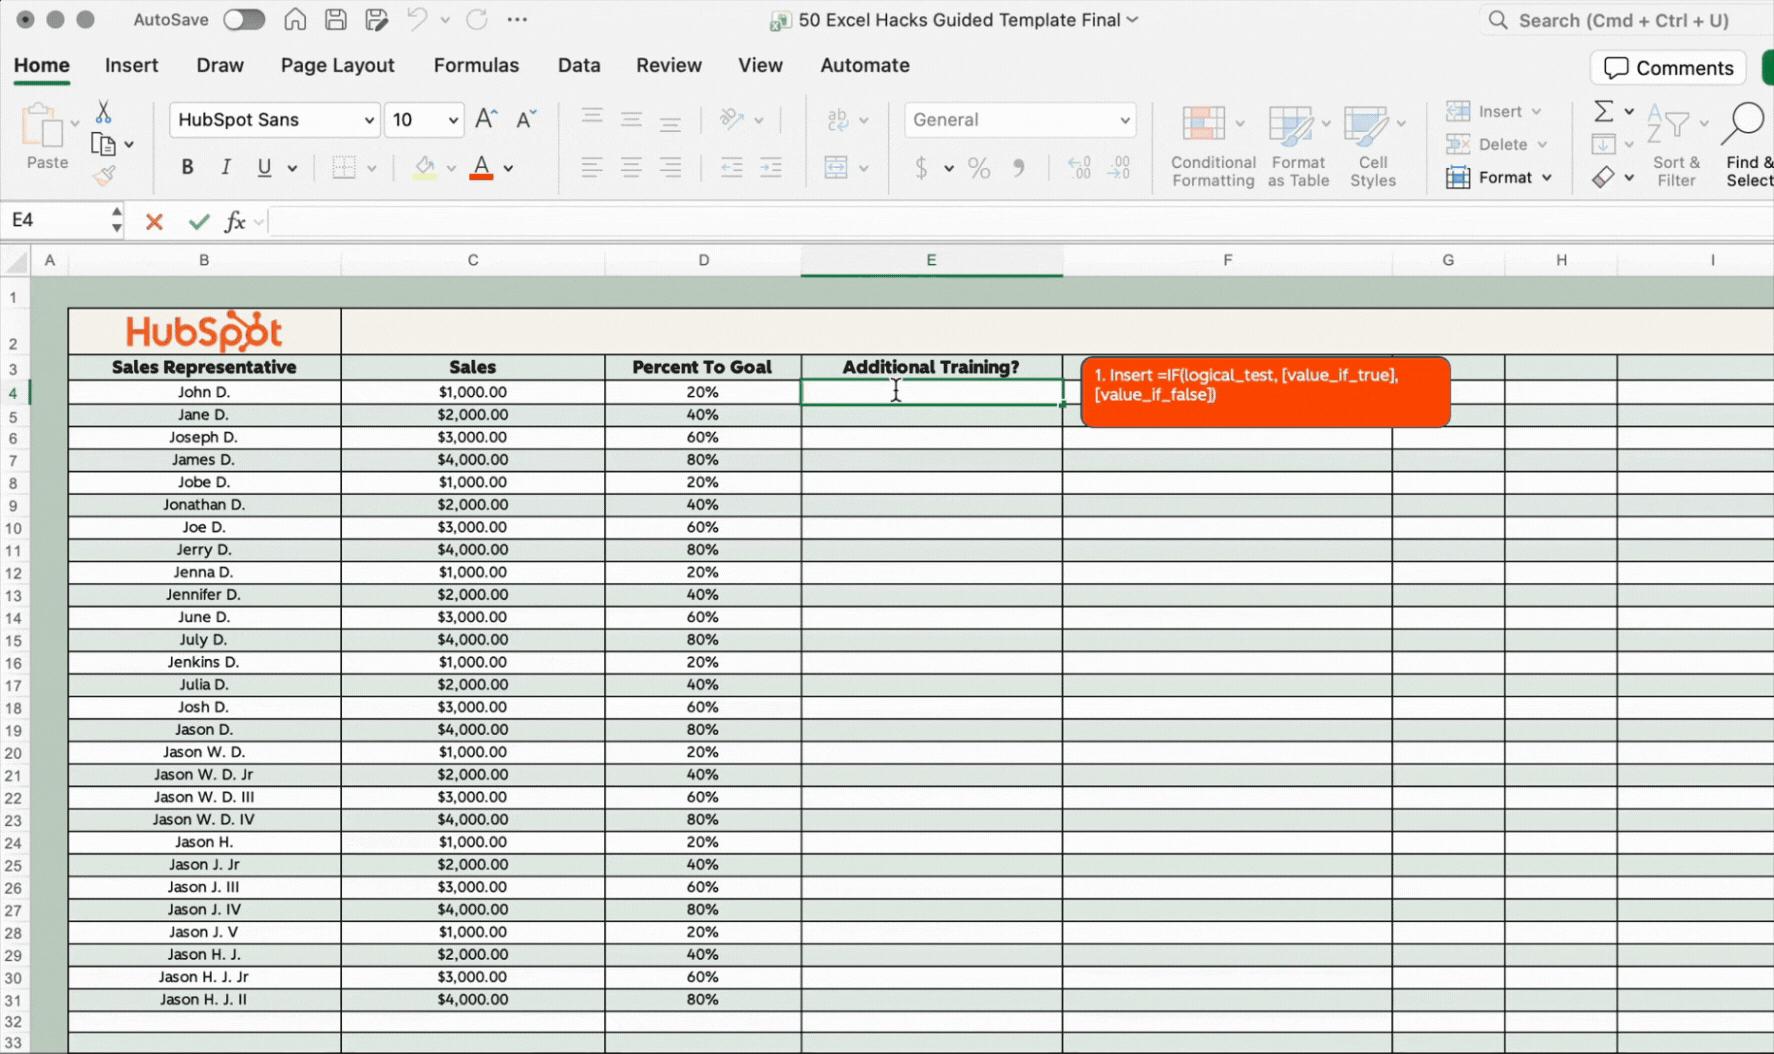
Task: Open the HubSpot Sans font name dropdown
Action: (368, 120)
